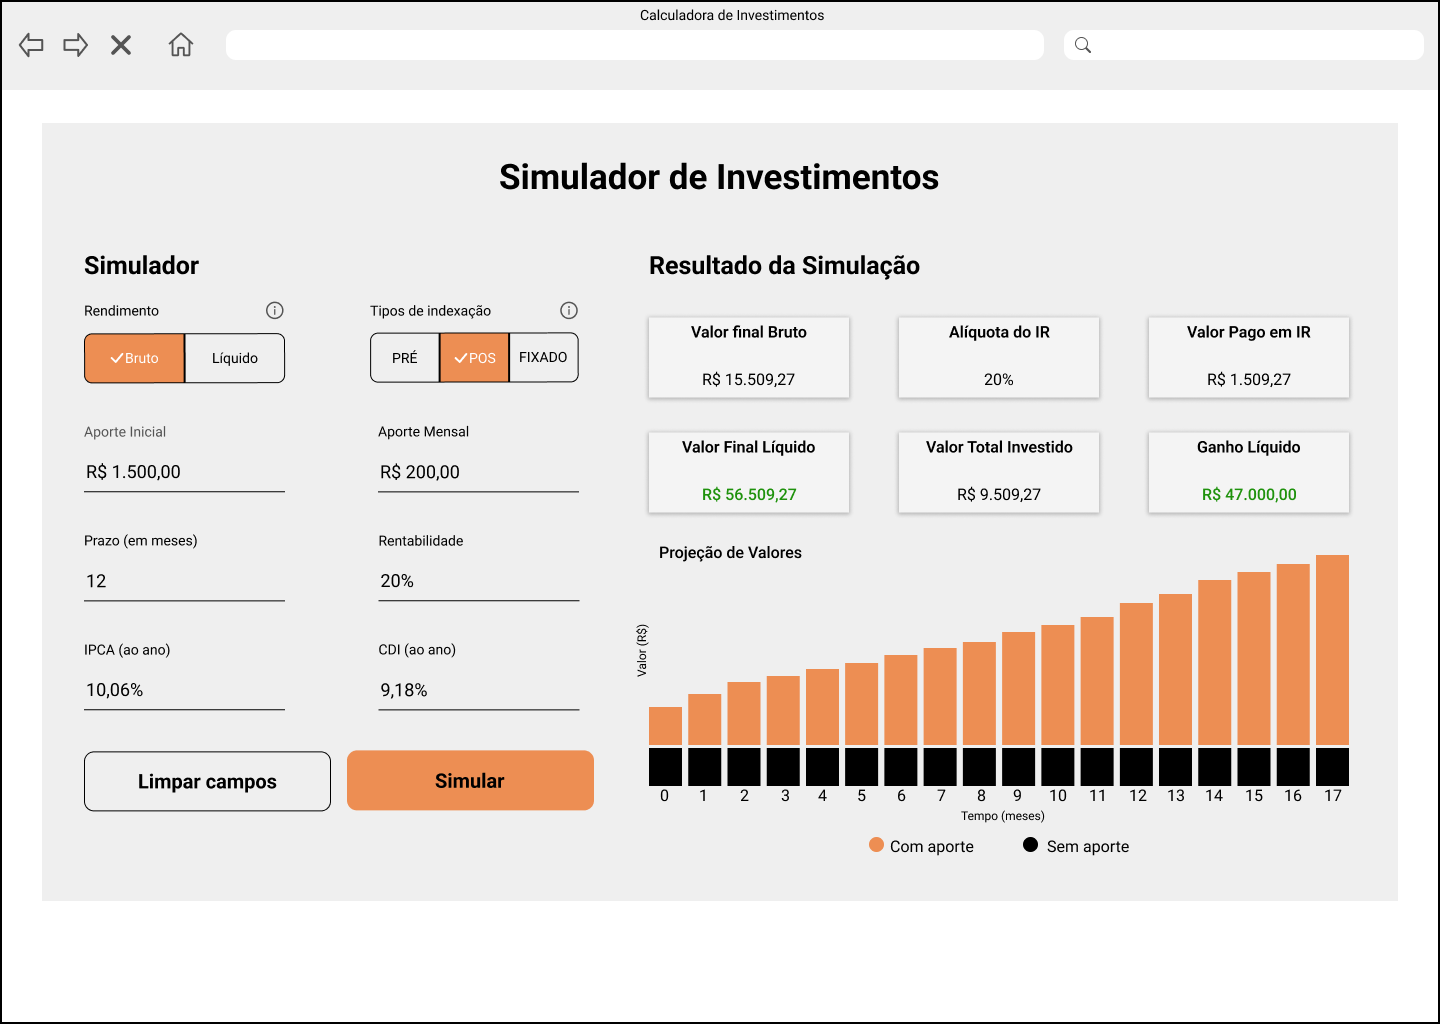Screen dimensions: 1440x1024
Task: Enable the Bruto rendimento option
Action: (134, 358)
